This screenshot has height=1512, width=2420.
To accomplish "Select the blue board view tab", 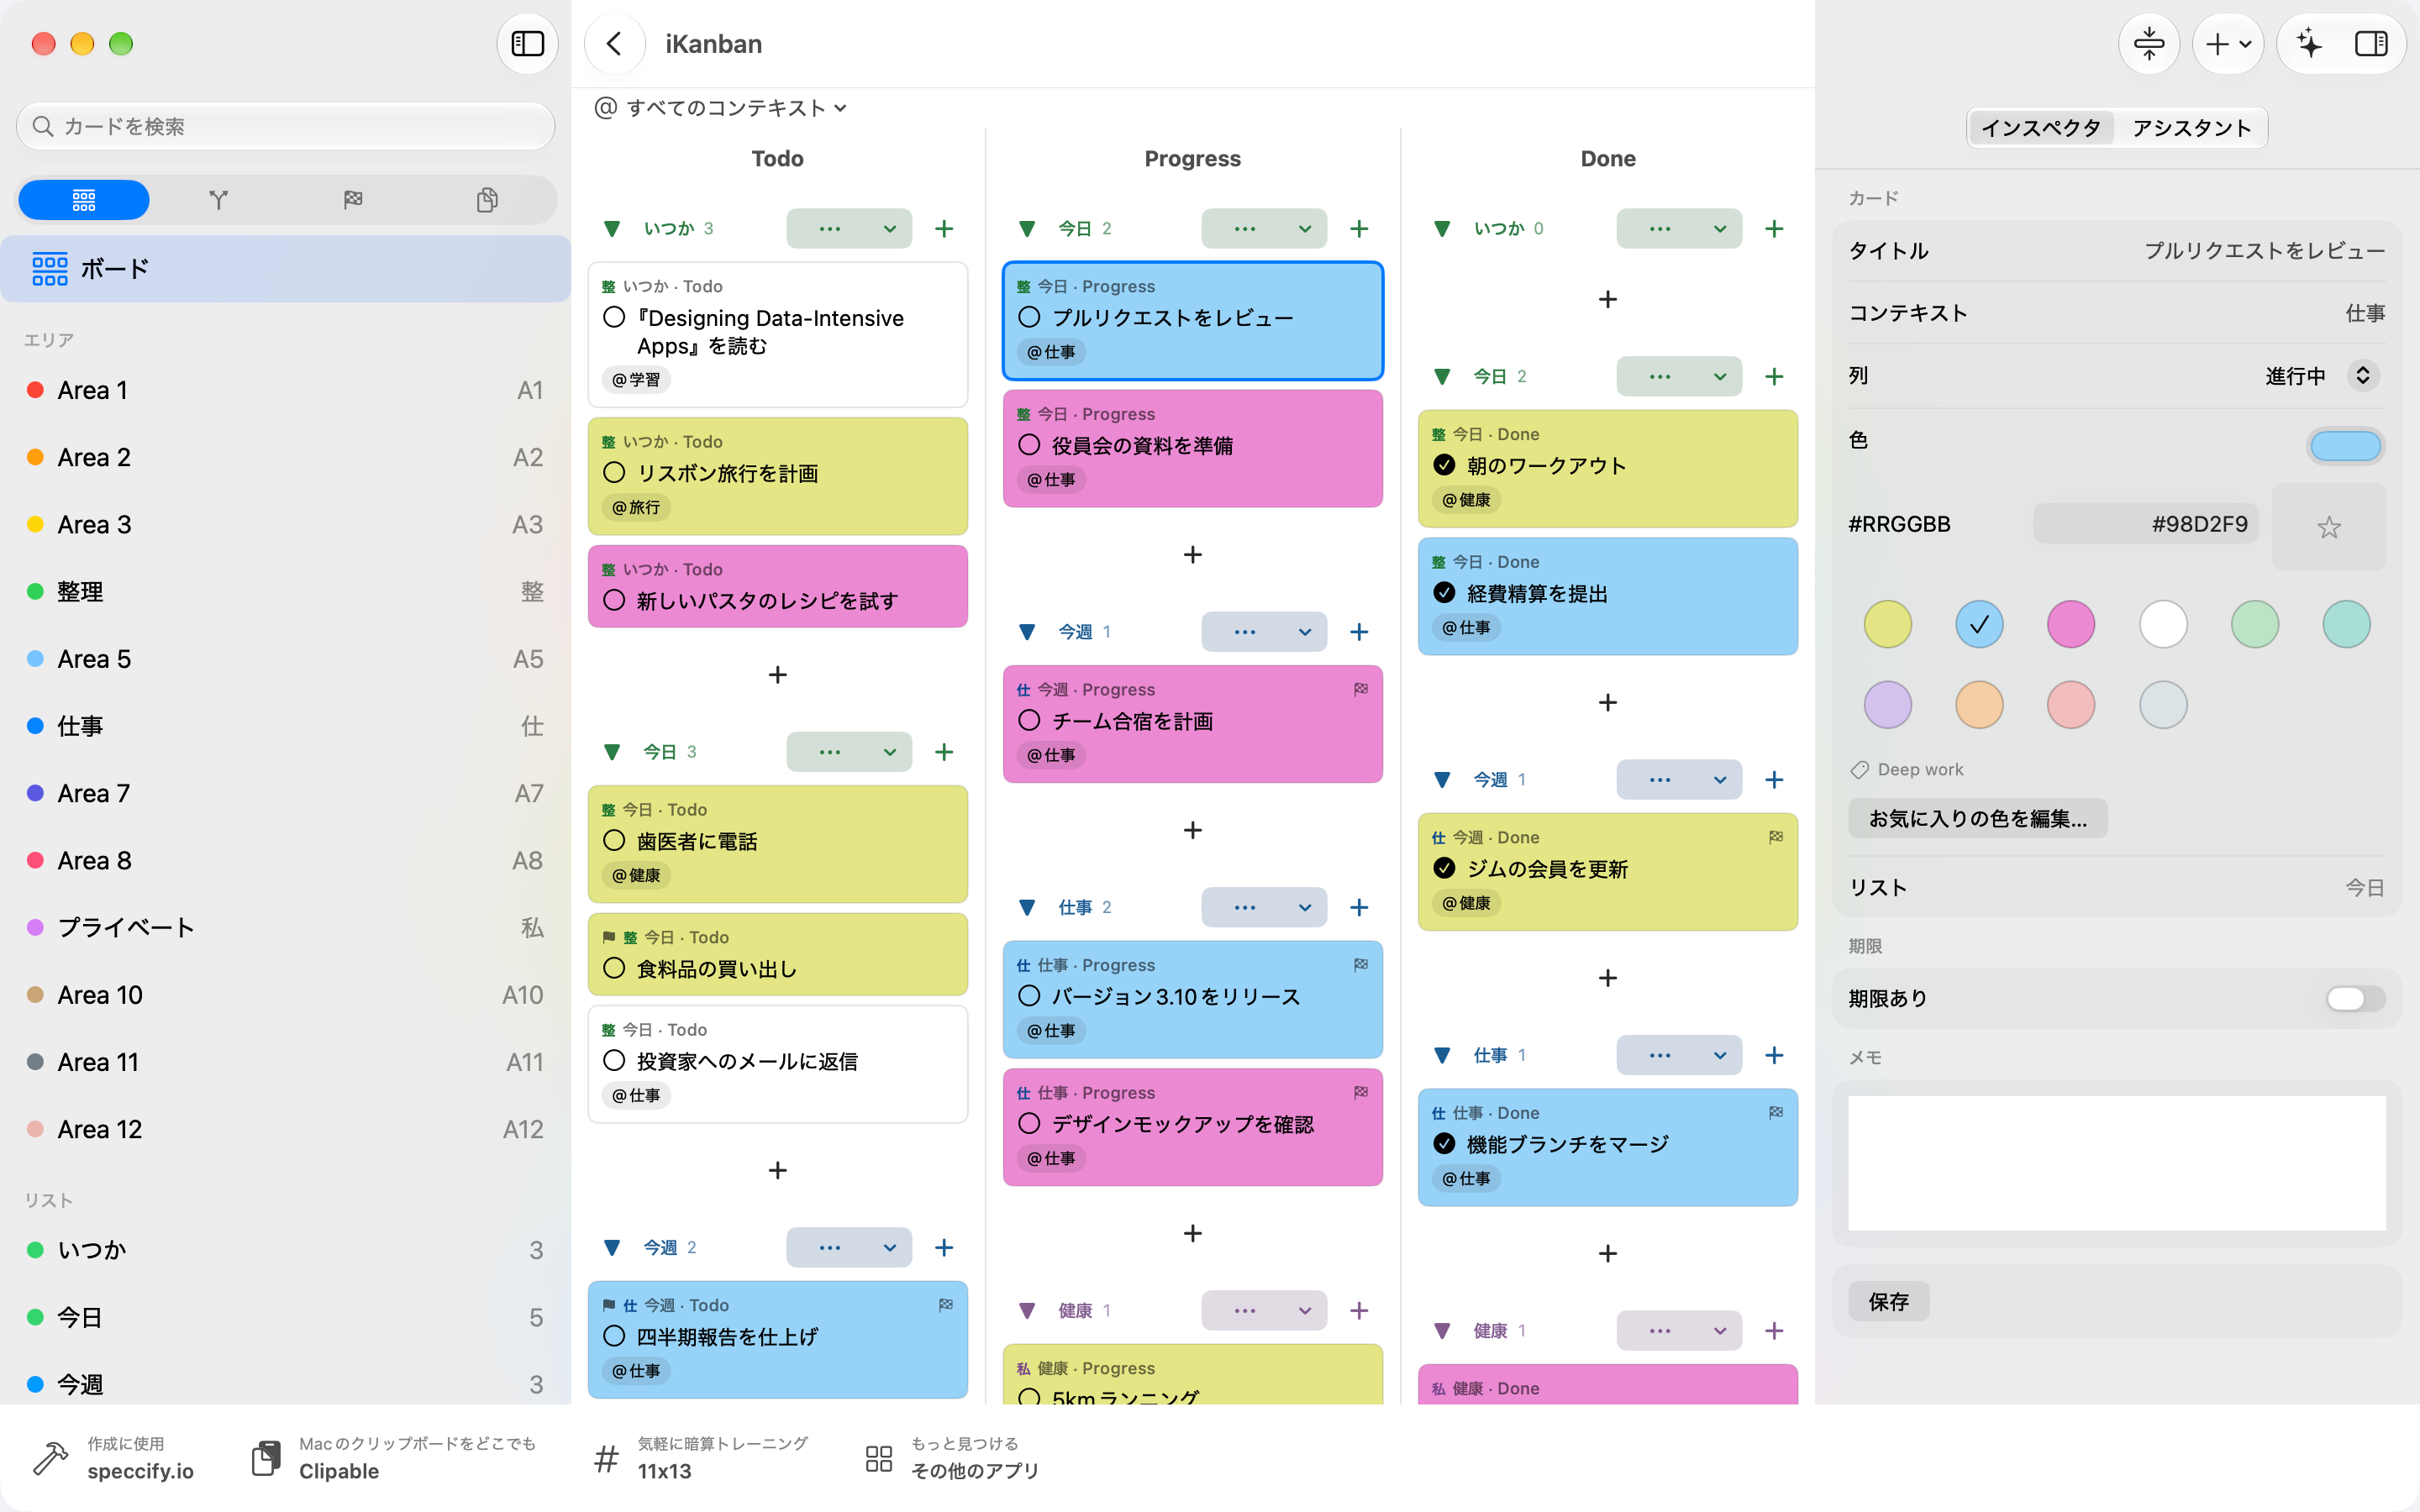I will click(84, 200).
